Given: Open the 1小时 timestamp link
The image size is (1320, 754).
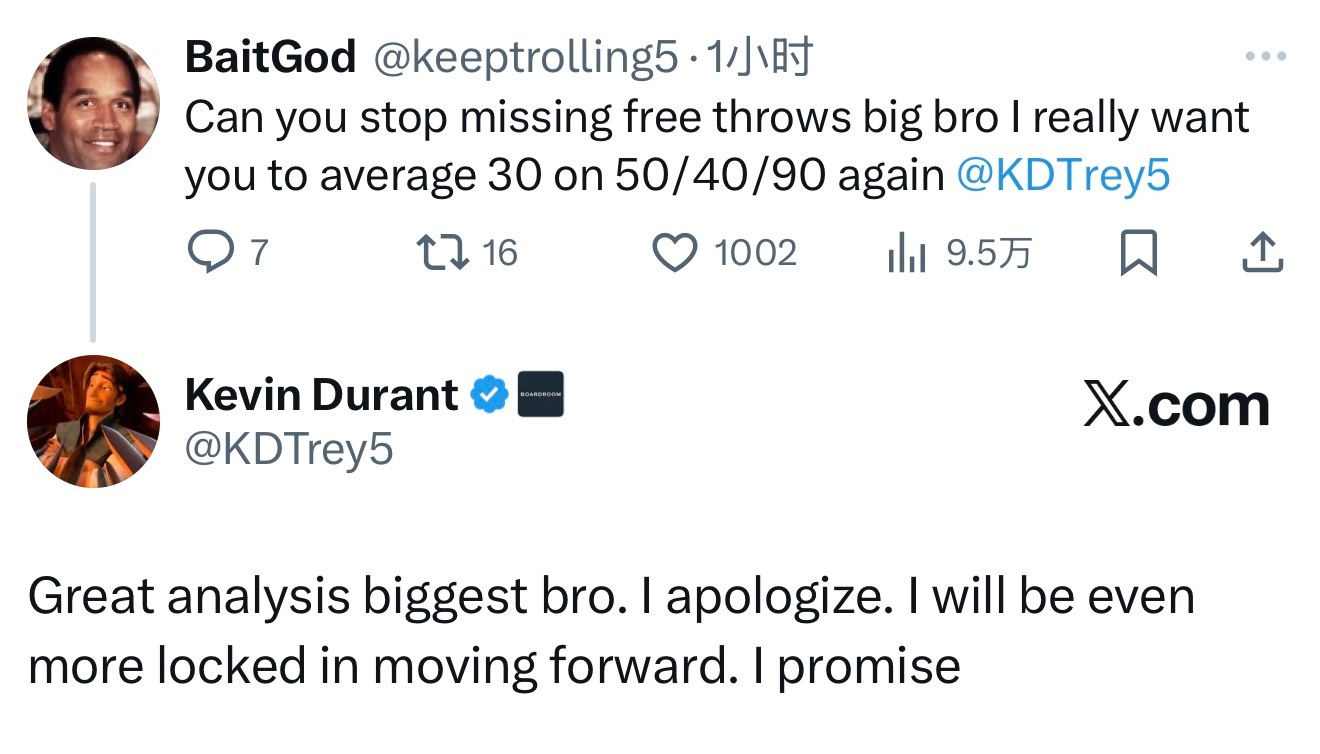Looking at the screenshot, I should click(x=760, y=59).
